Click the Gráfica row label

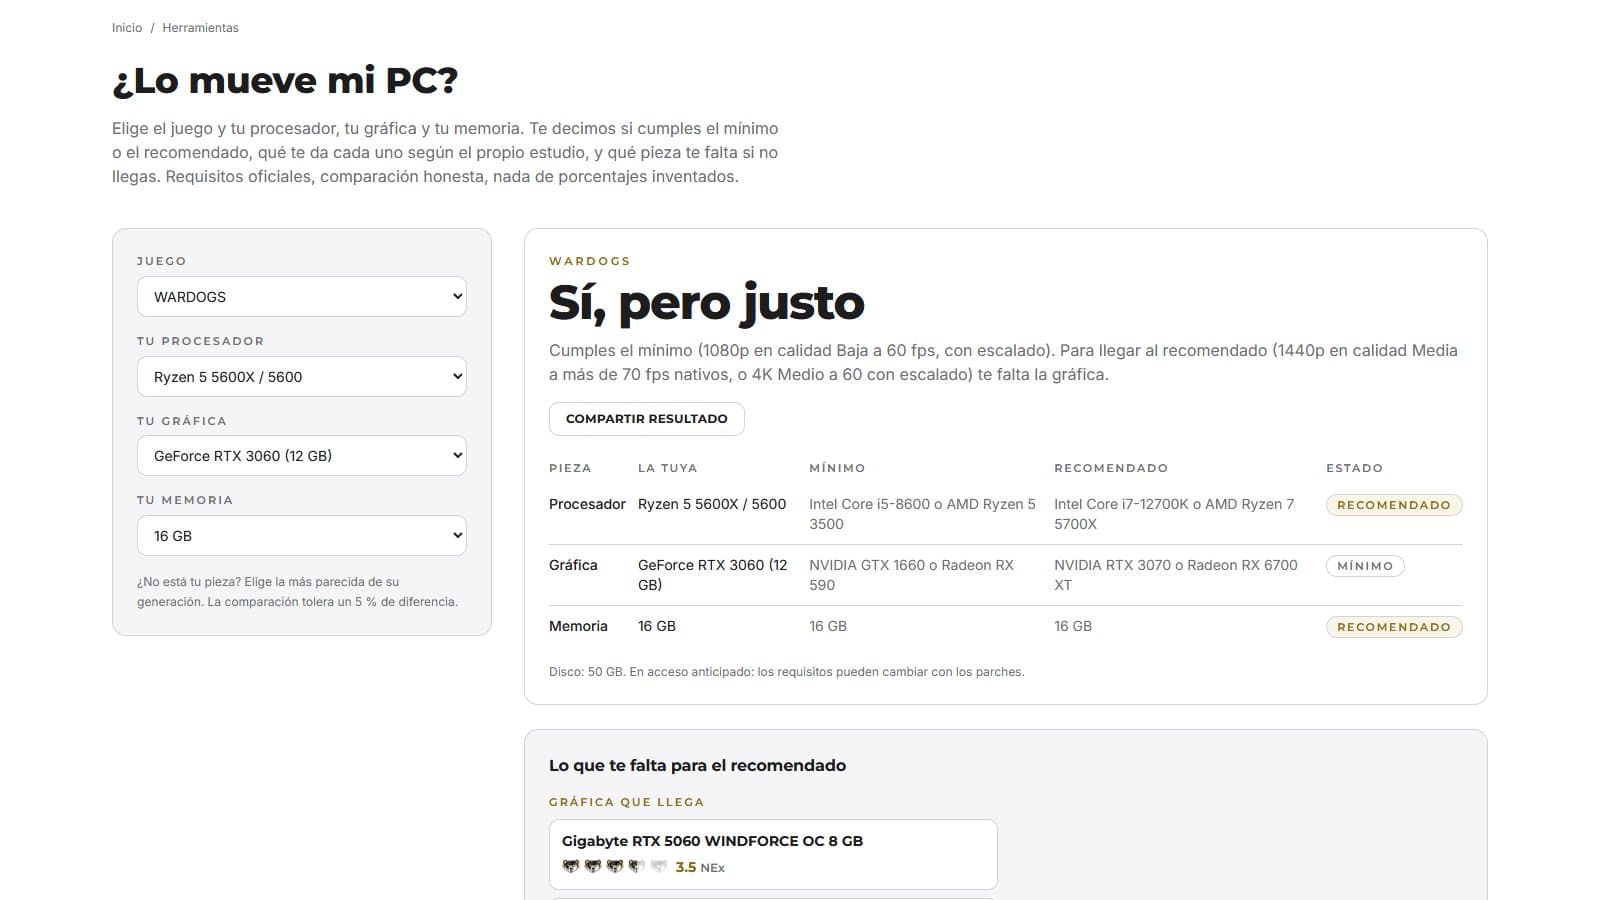pos(573,565)
